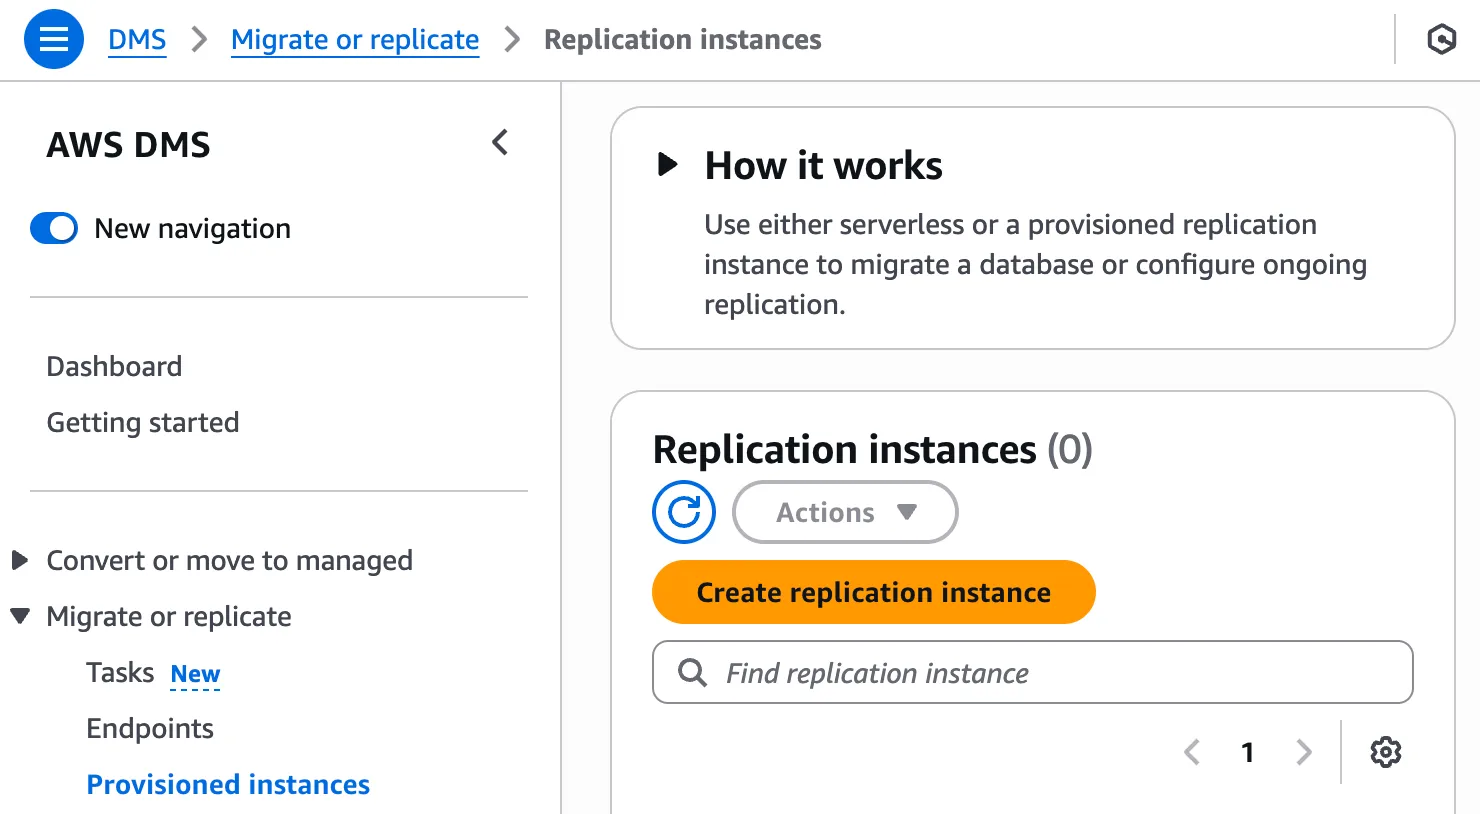Collapse the AWS DMS side panel
The image size is (1480, 814).
[500, 143]
